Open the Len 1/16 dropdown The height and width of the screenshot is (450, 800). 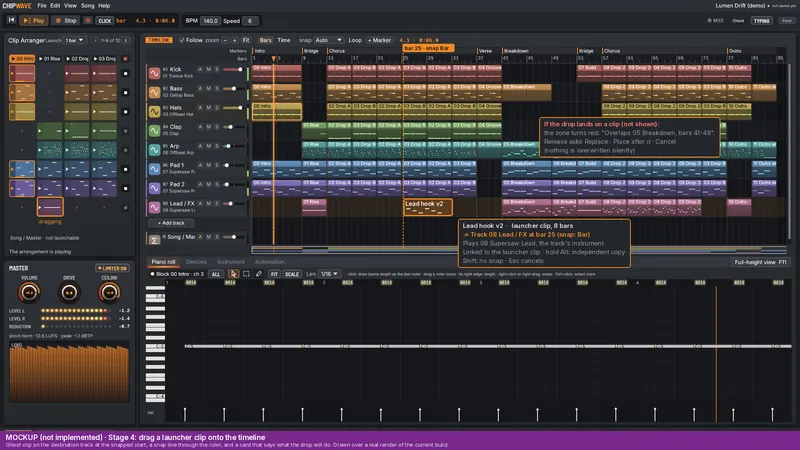coord(329,274)
